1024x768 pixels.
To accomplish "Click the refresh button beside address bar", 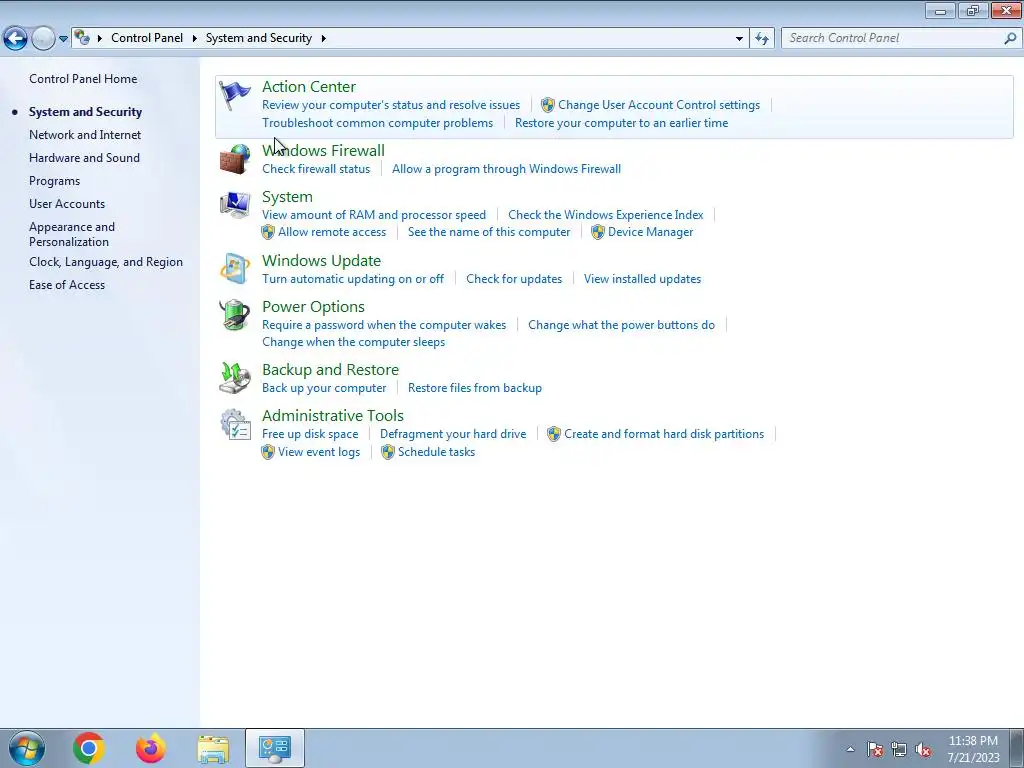I will point(762,39).
